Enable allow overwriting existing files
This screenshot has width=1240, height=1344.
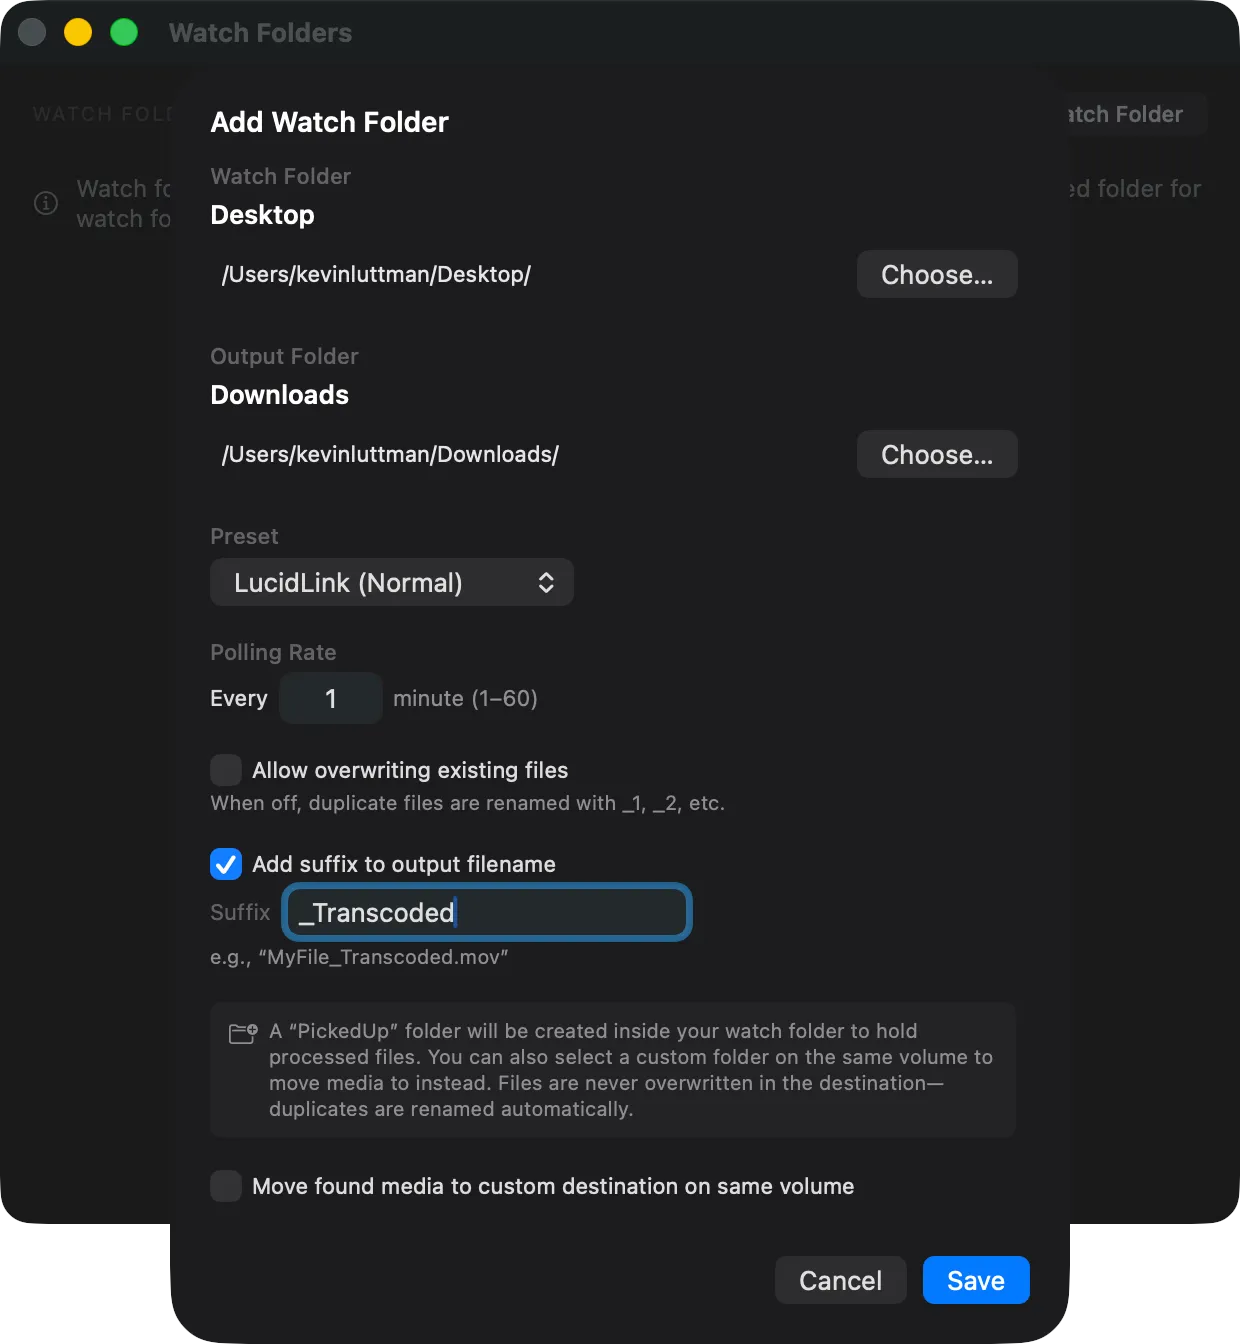pos(226,770)
